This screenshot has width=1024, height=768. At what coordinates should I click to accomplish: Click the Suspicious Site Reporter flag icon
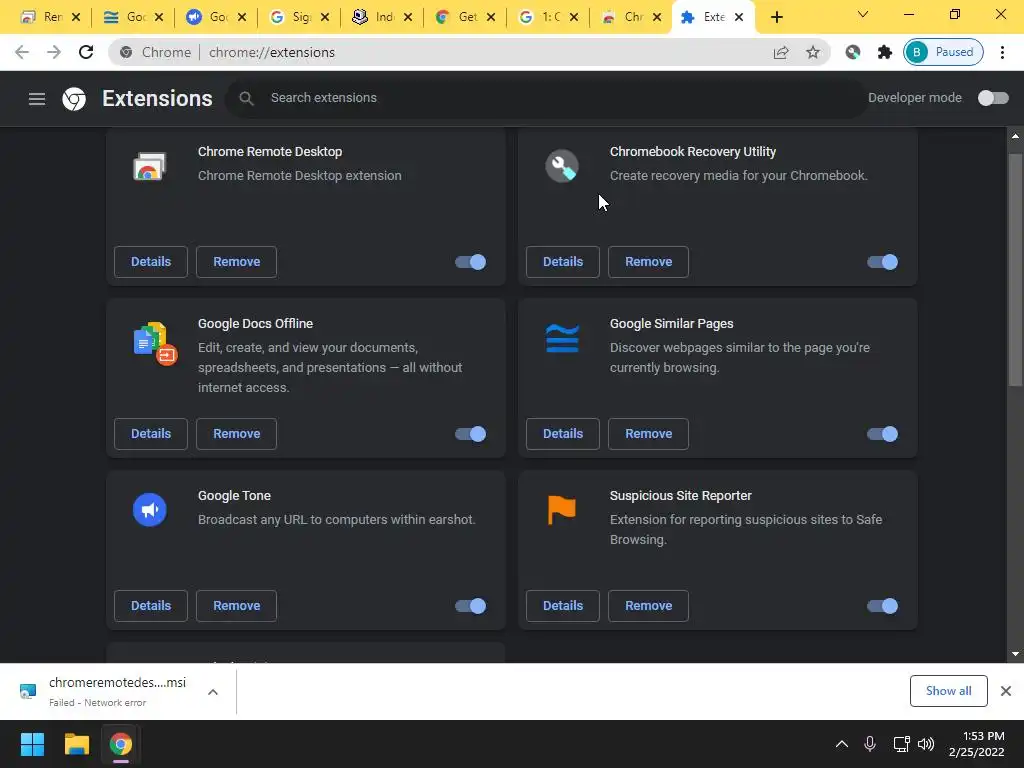point(562,509)
